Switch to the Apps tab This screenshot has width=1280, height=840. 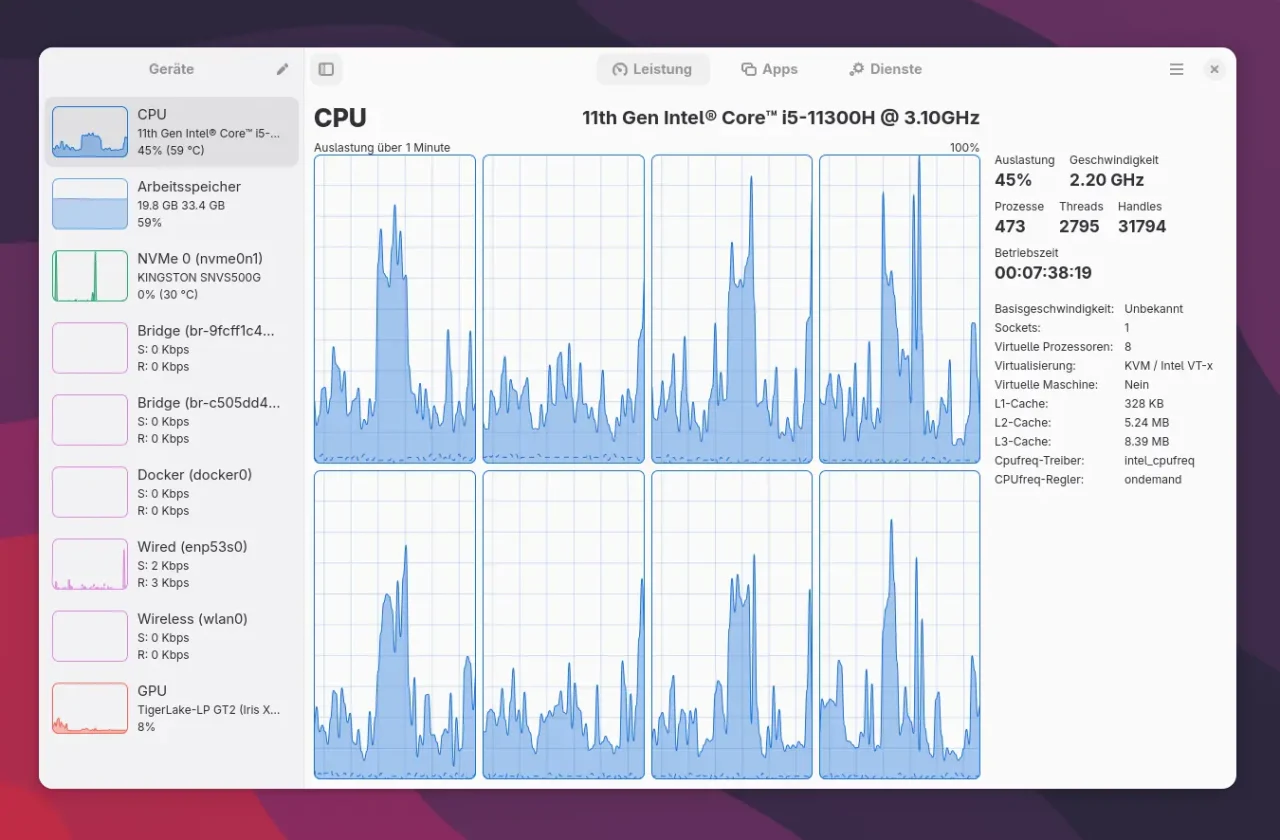pyautogui.click(x=769, y=69)
